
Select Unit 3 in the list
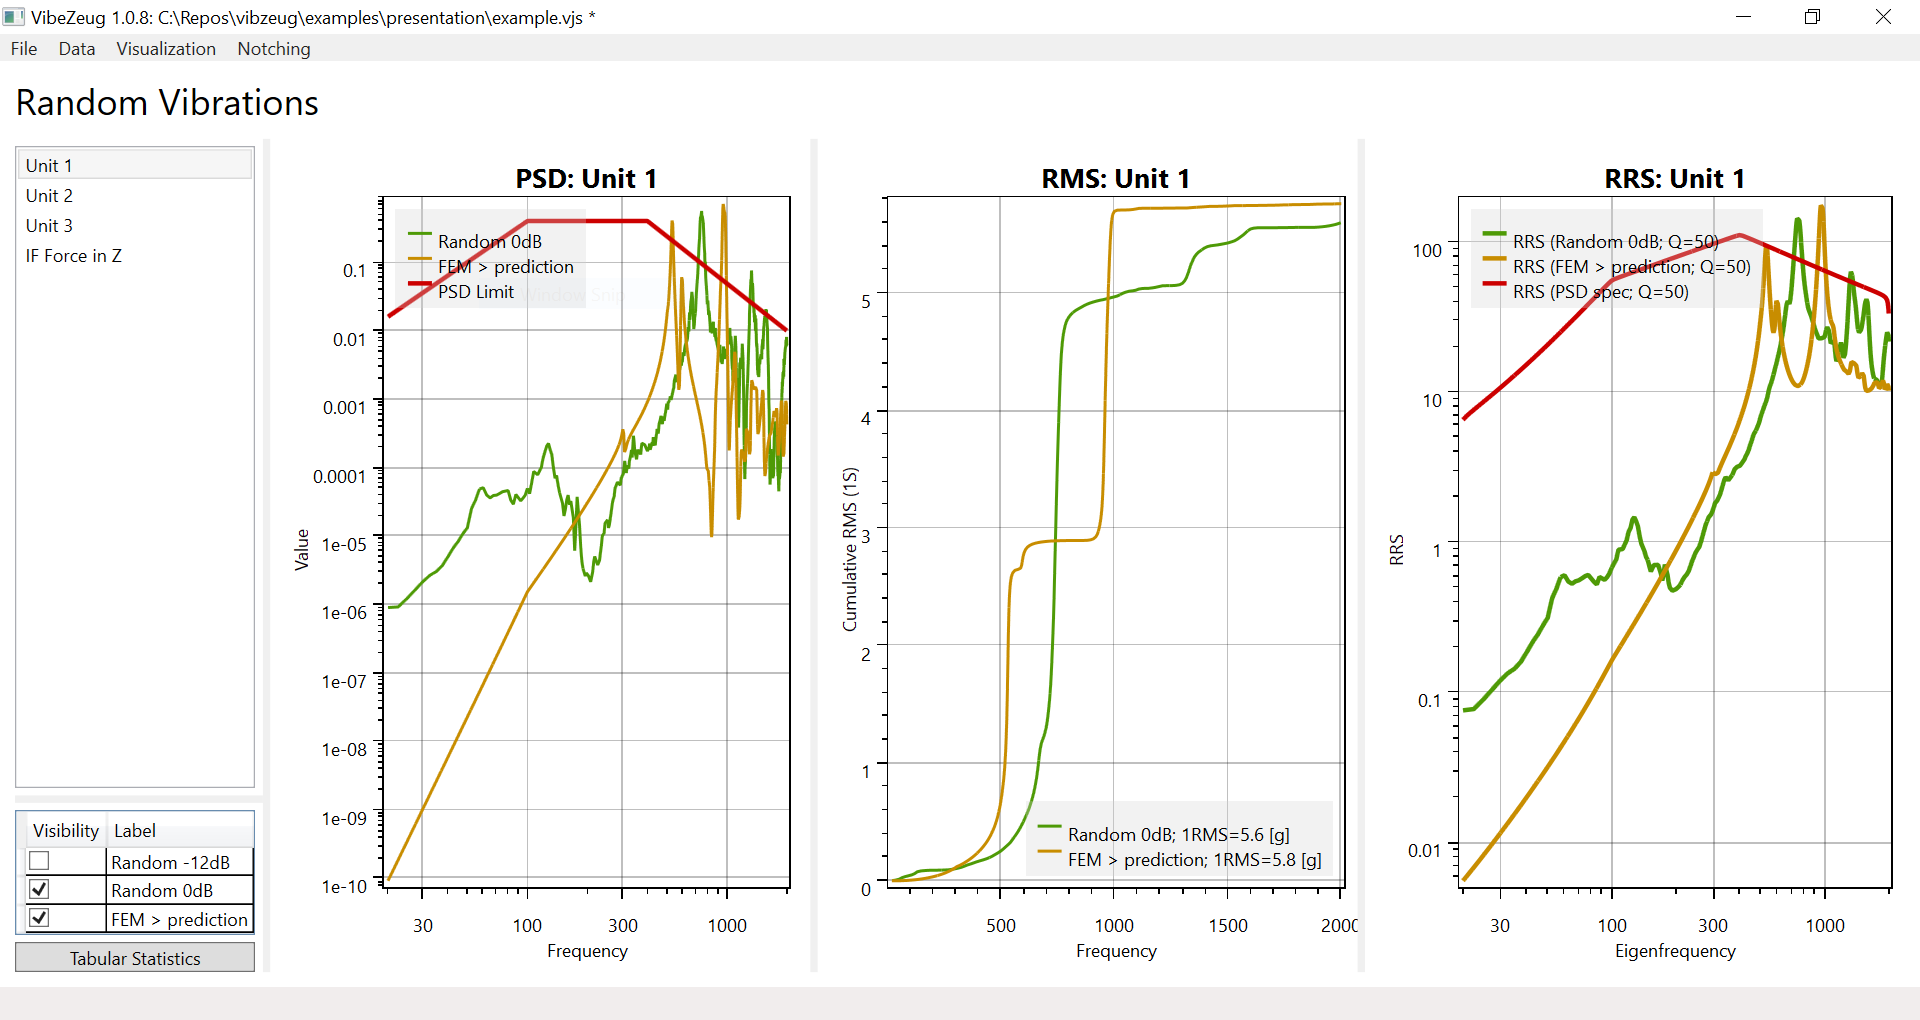49,225
